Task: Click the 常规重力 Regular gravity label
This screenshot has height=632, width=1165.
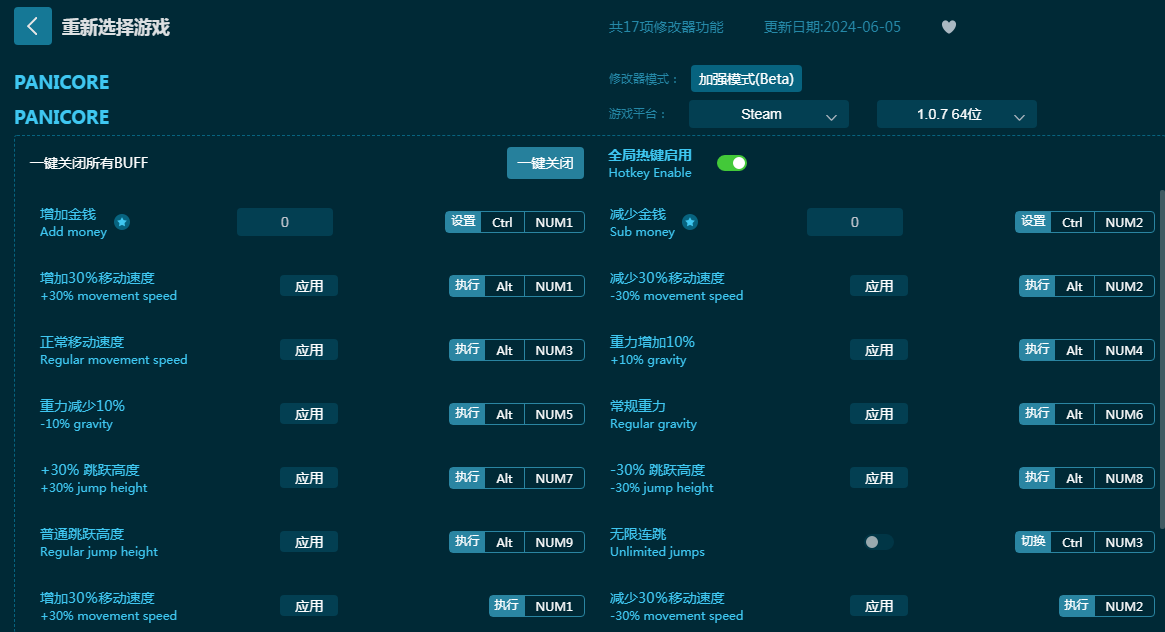Action: (x=653, y=414)
